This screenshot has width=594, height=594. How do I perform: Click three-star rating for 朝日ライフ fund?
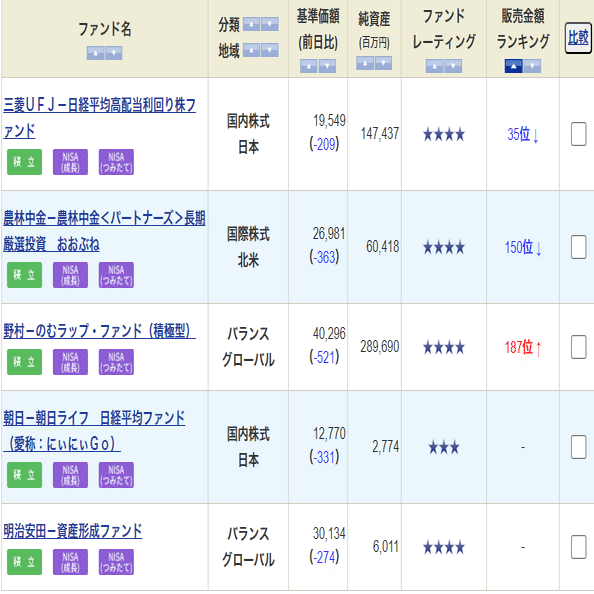(444, 447)
